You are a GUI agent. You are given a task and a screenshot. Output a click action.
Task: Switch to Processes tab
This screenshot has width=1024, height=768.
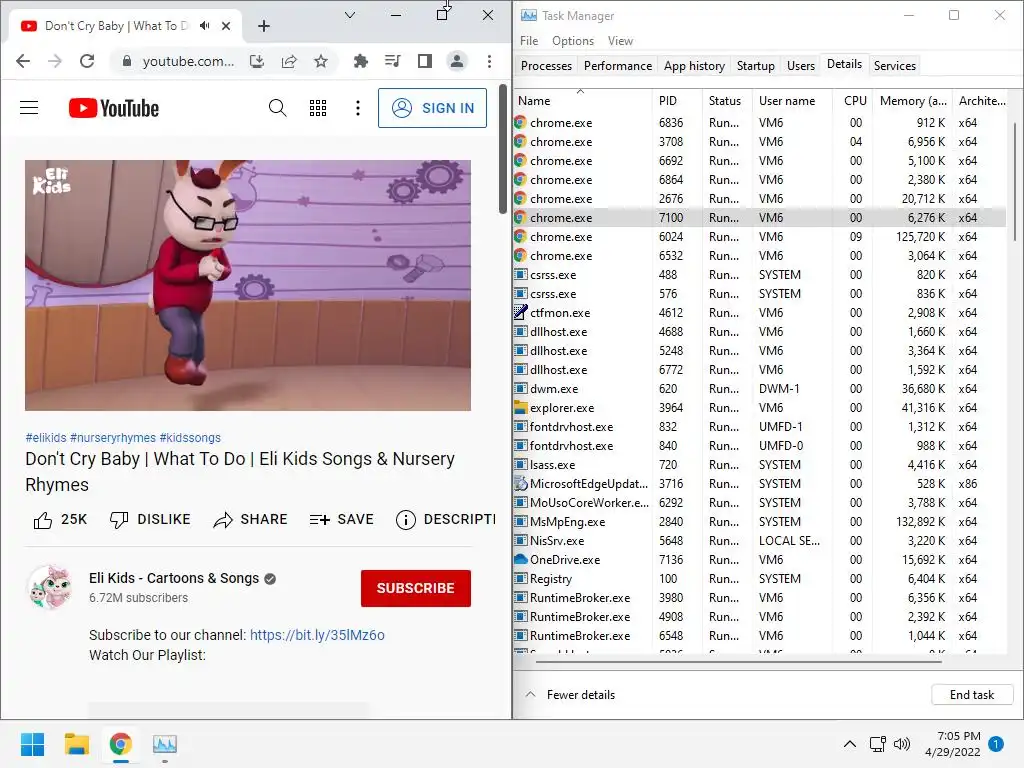point(547,65)
